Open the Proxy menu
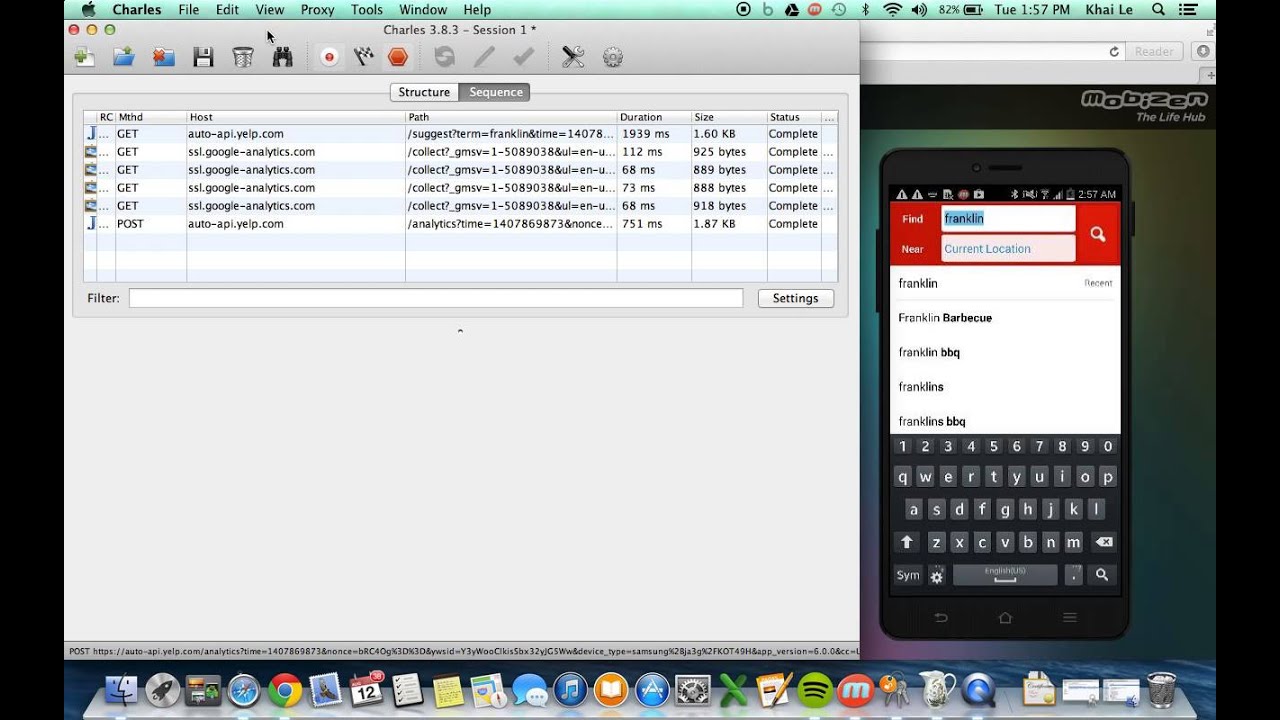 click(318, 9)
